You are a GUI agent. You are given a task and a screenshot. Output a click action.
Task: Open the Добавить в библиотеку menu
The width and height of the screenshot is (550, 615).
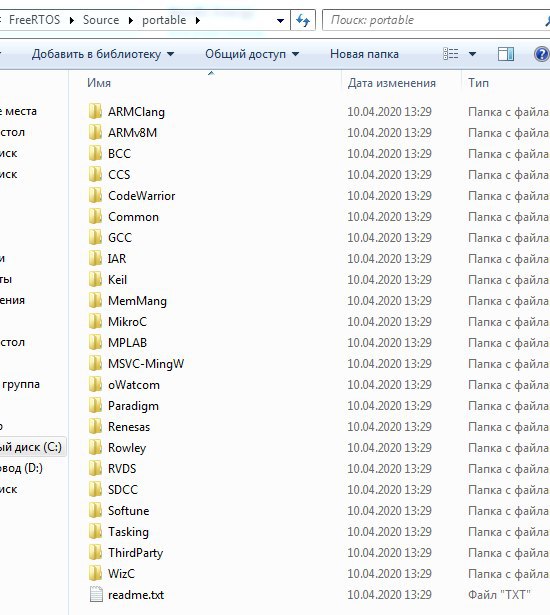103,54
